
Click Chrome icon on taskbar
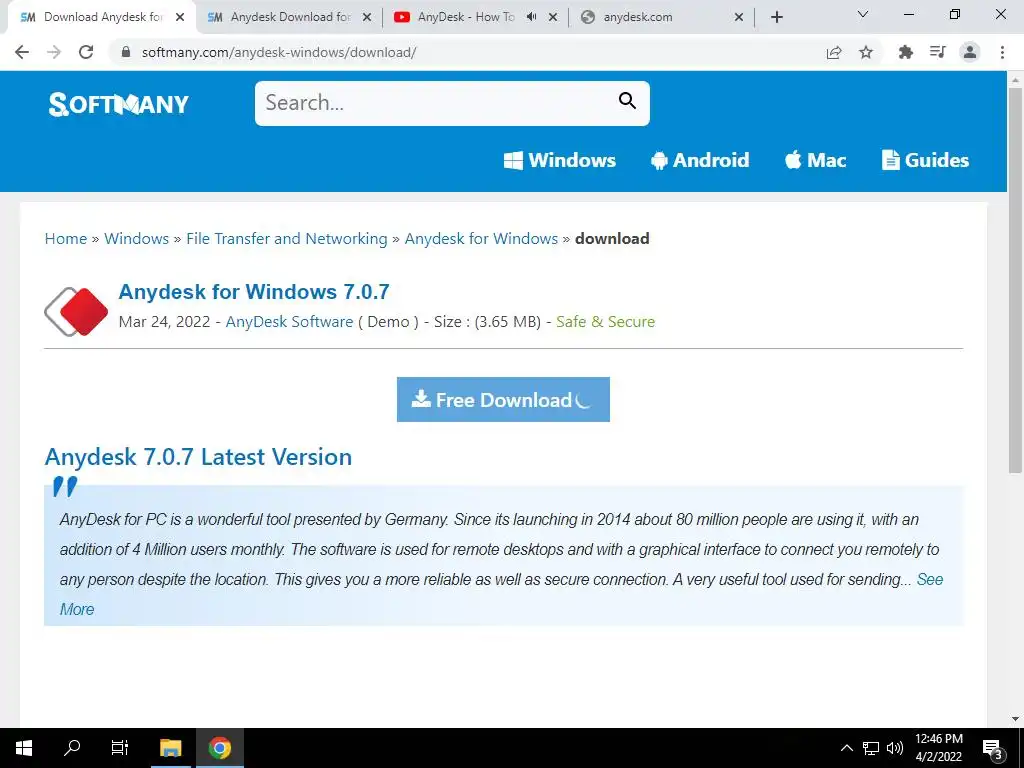pyautogui.click(x=219, y=748)
